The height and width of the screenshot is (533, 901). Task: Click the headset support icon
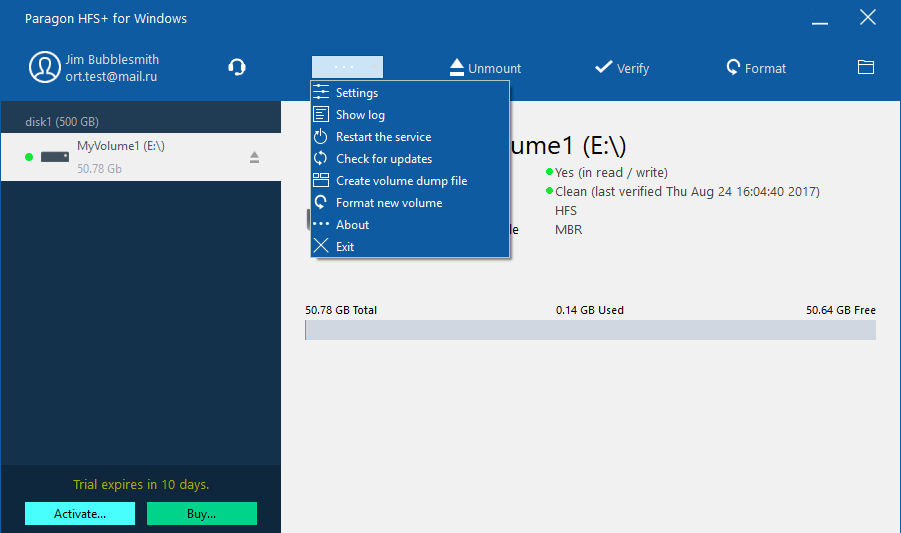tap(237, 68)
